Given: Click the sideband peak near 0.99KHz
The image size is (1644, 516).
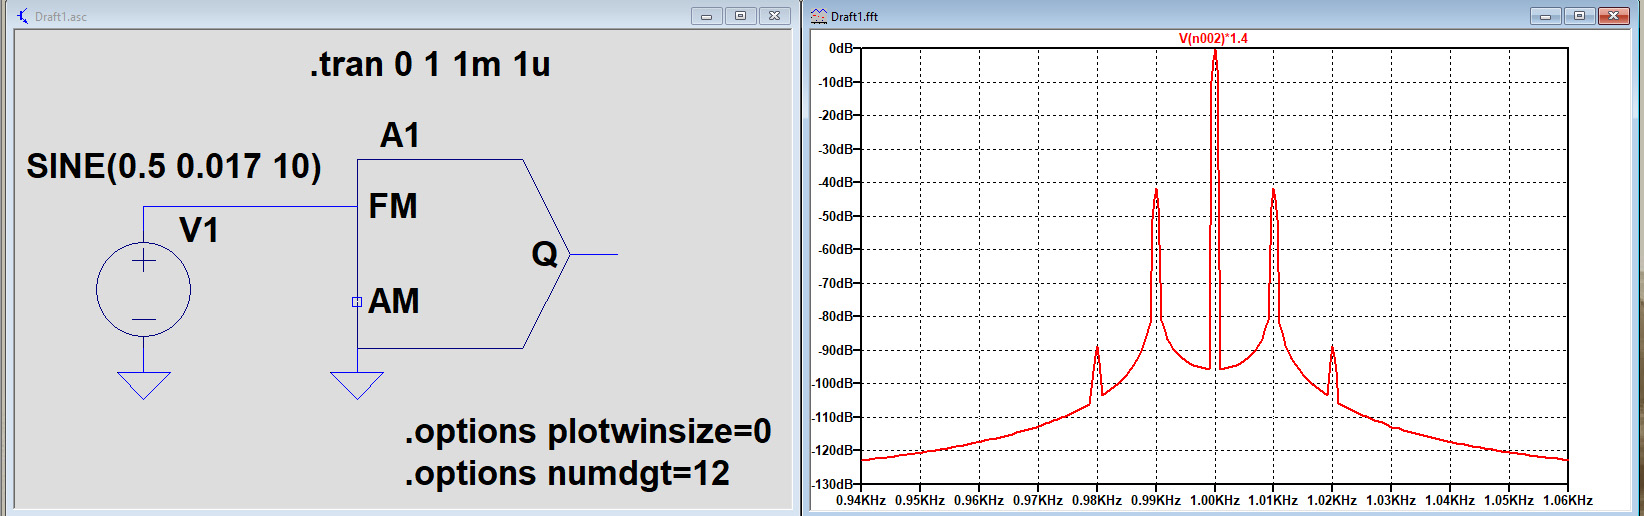Looking at the screenshot, I should pyautogui.click(x=1156, y=190).
